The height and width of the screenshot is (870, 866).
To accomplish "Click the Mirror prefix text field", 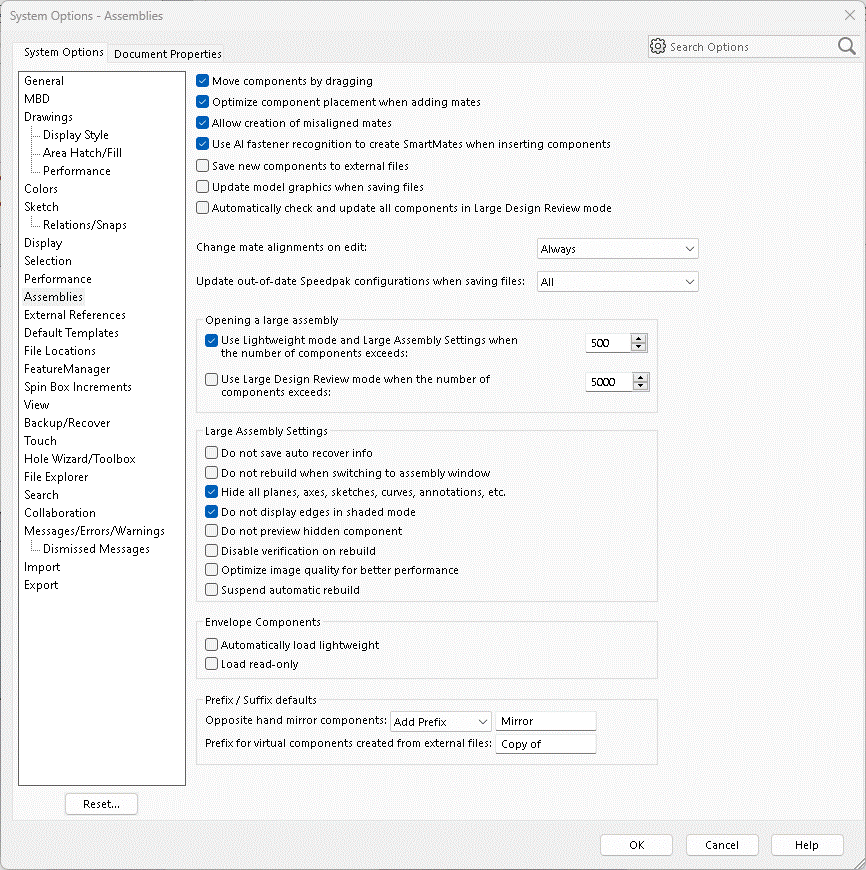I will tap(546, 721).
